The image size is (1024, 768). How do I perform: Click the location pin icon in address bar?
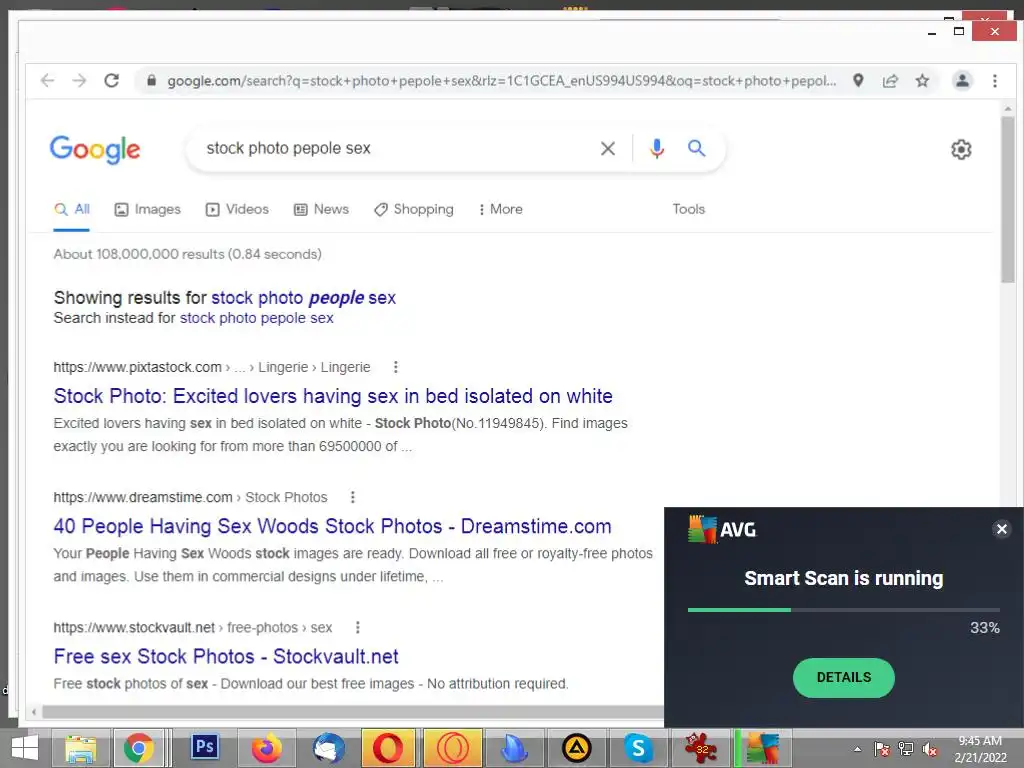[858, 80]
